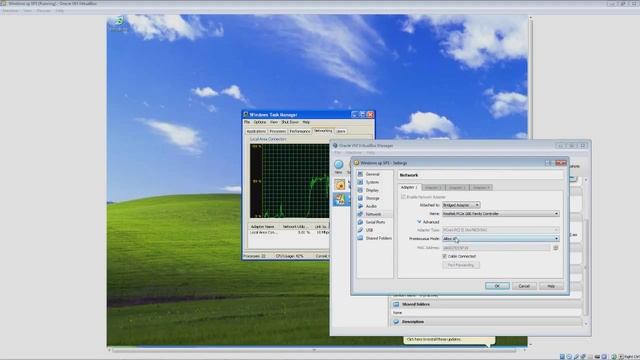The width and height of the screenshot is (640, 360).
Task: Click settings dialog help question icon
Action: pyautogui.click(x=549, y=163)
